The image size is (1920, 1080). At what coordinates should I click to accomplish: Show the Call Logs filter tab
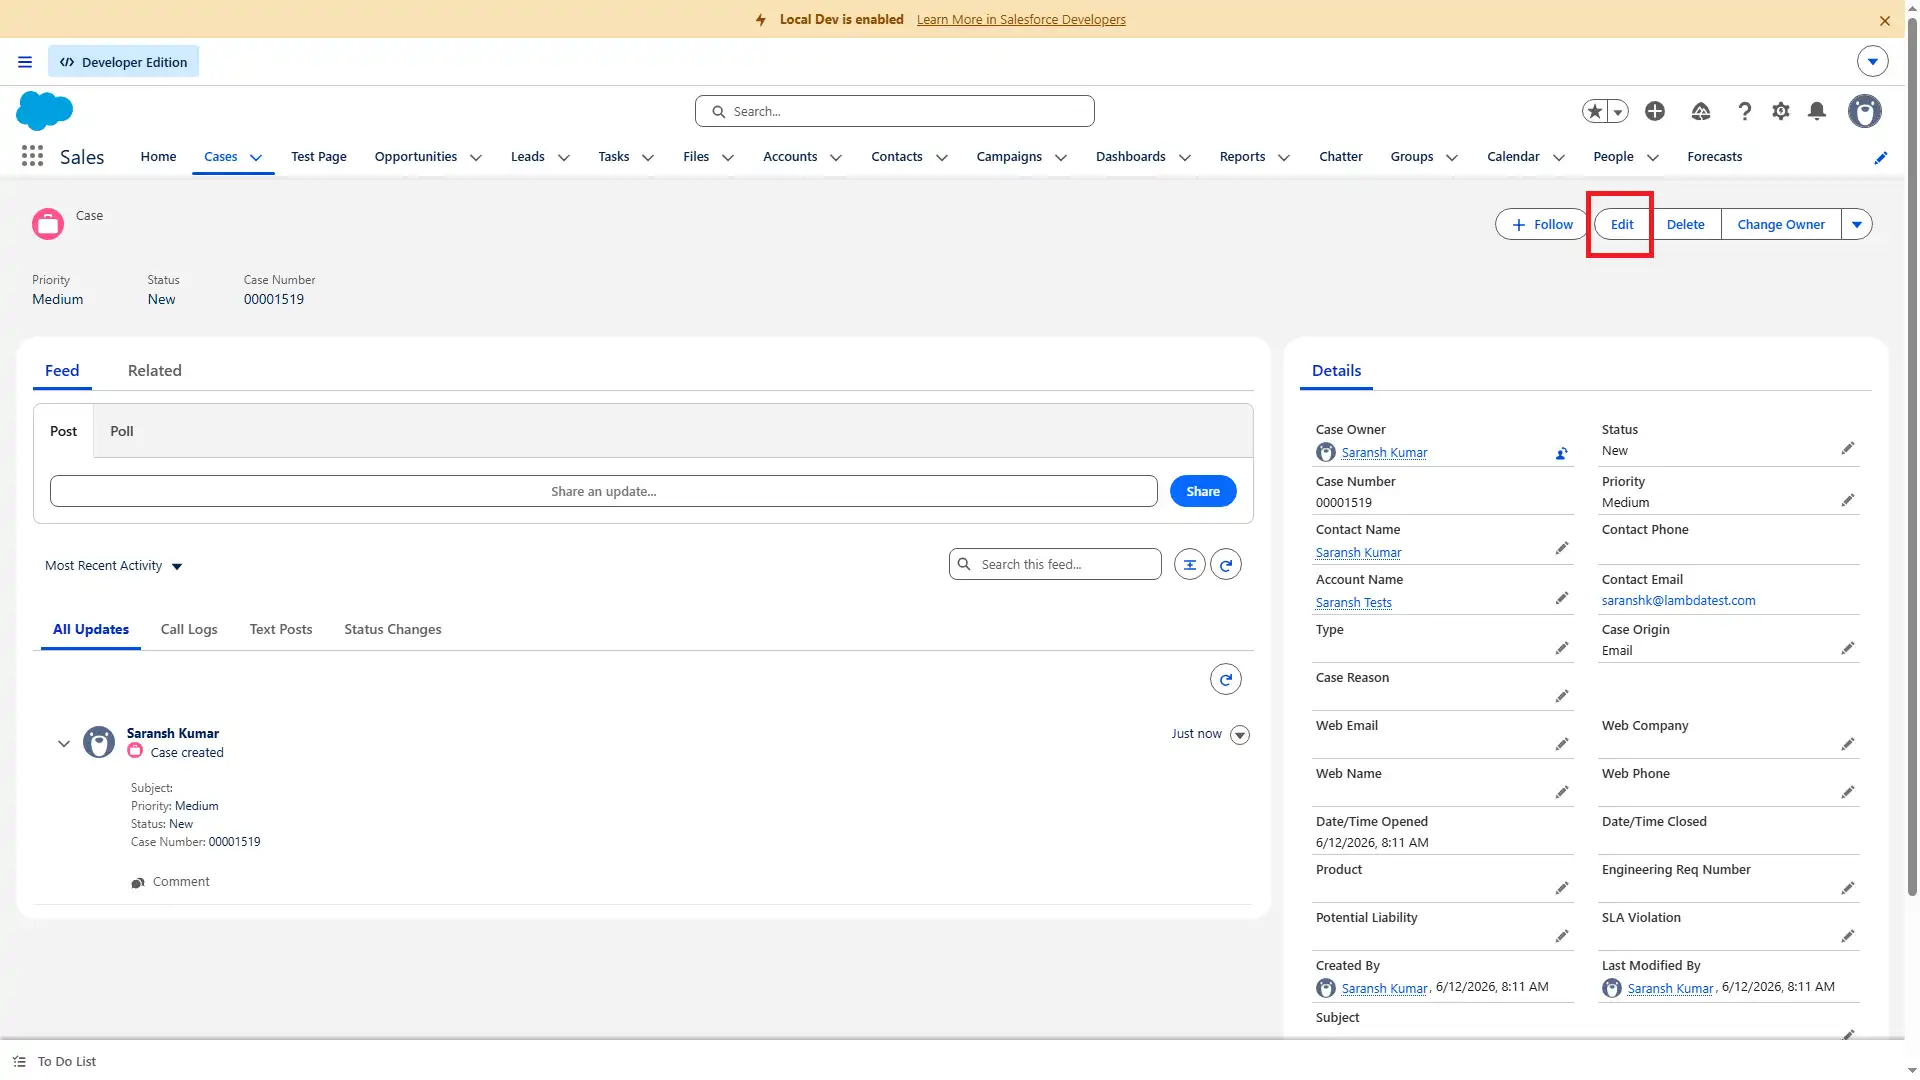[x=189, y=630]
